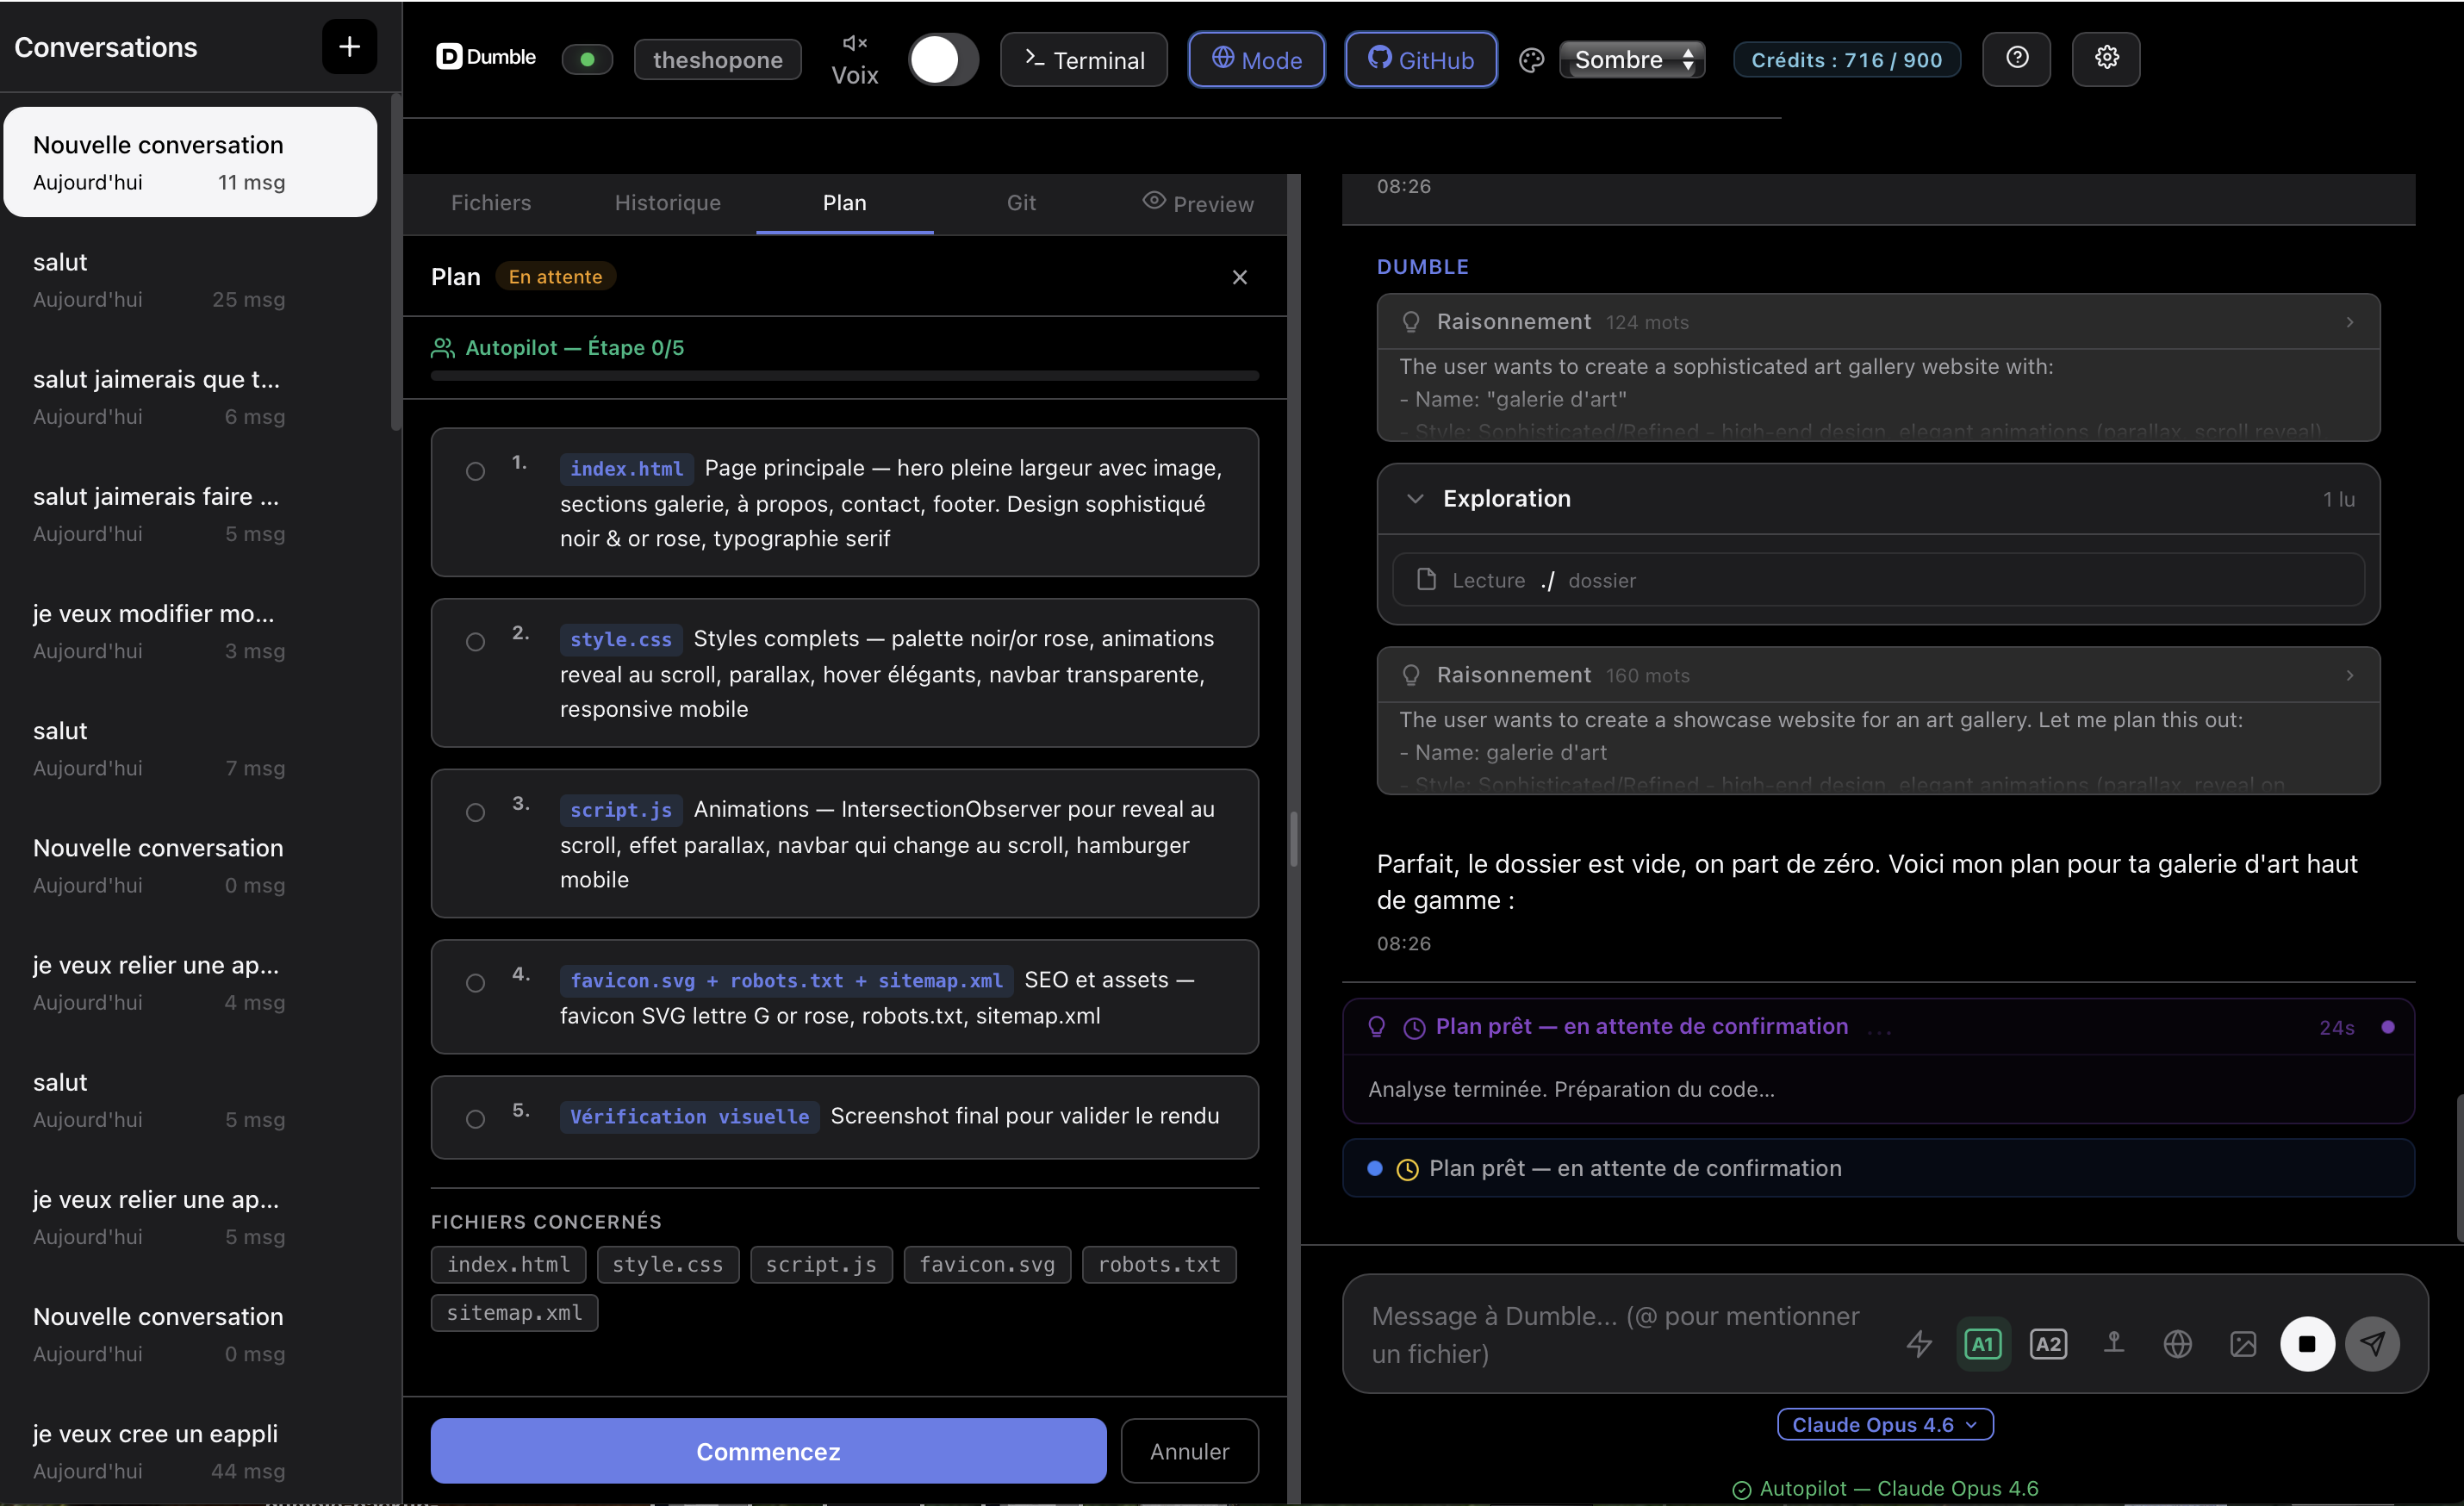
Task: Open settings via the gear icon
Action: [x=2106, y=58]
